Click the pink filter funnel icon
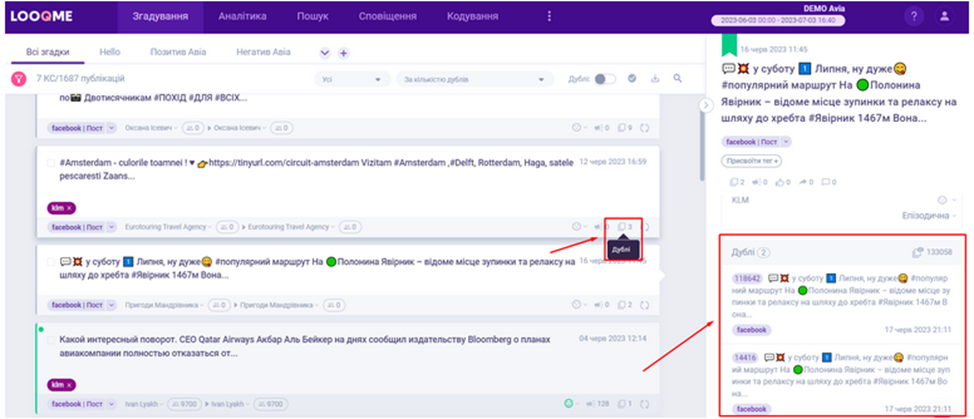The height and width of the screenshot is (419, 974). (19, 79)
